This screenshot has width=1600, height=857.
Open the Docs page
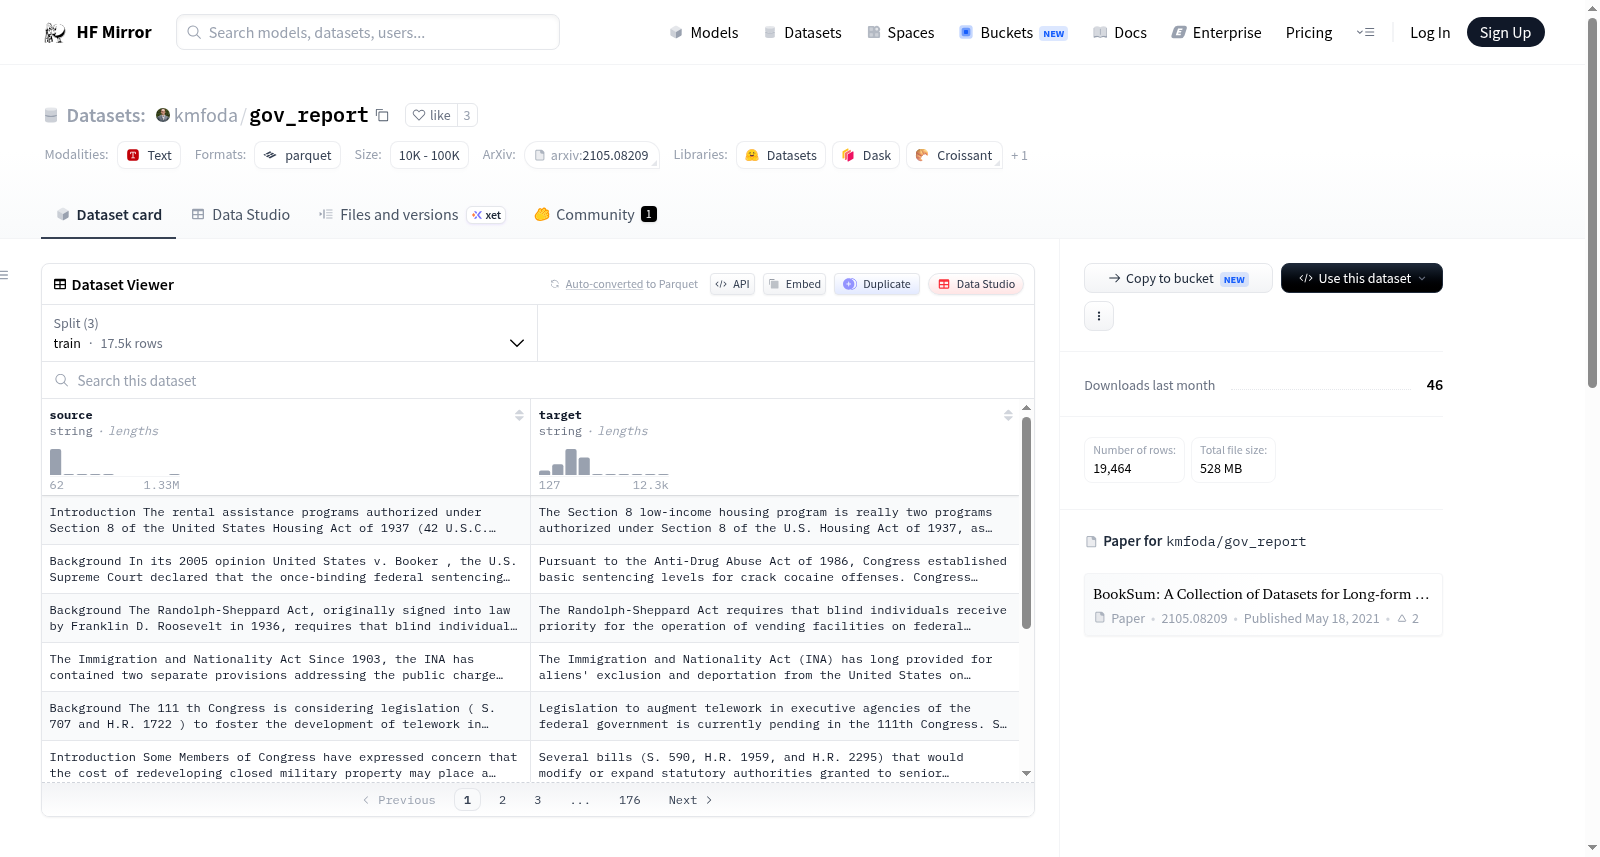[1120, 32]
